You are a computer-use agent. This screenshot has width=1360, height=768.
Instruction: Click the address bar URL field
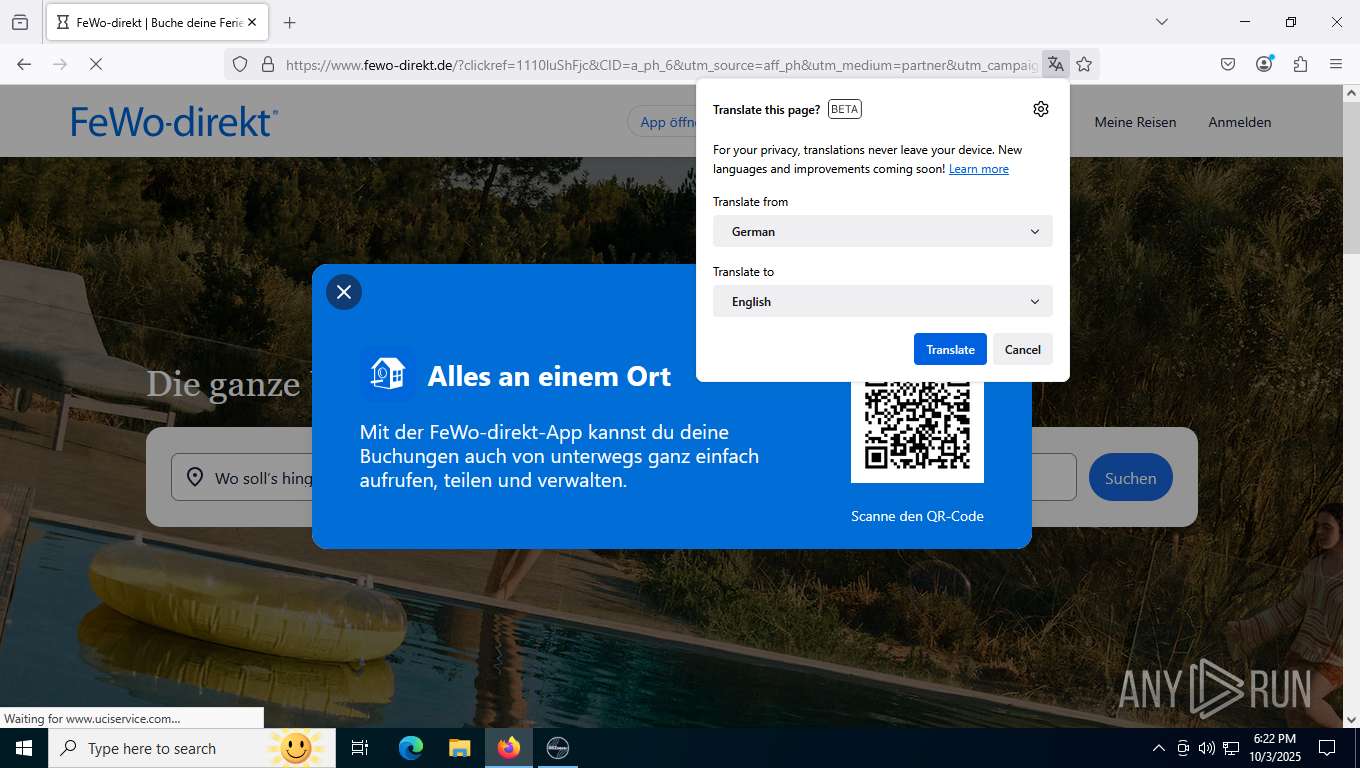coord(660,64)
